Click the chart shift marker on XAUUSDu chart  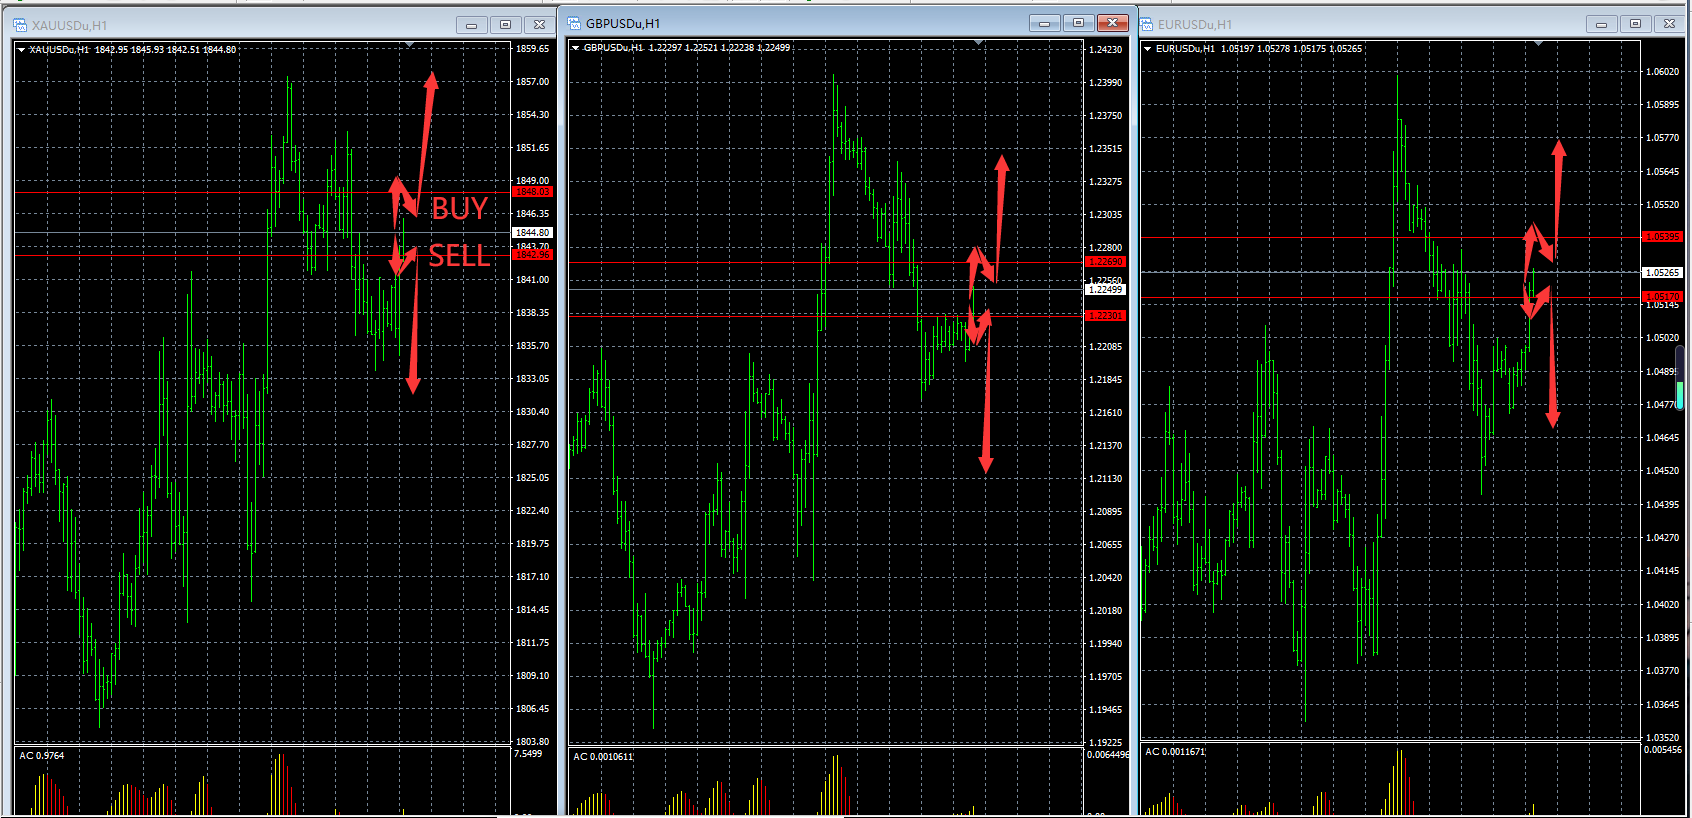(409, 45)
